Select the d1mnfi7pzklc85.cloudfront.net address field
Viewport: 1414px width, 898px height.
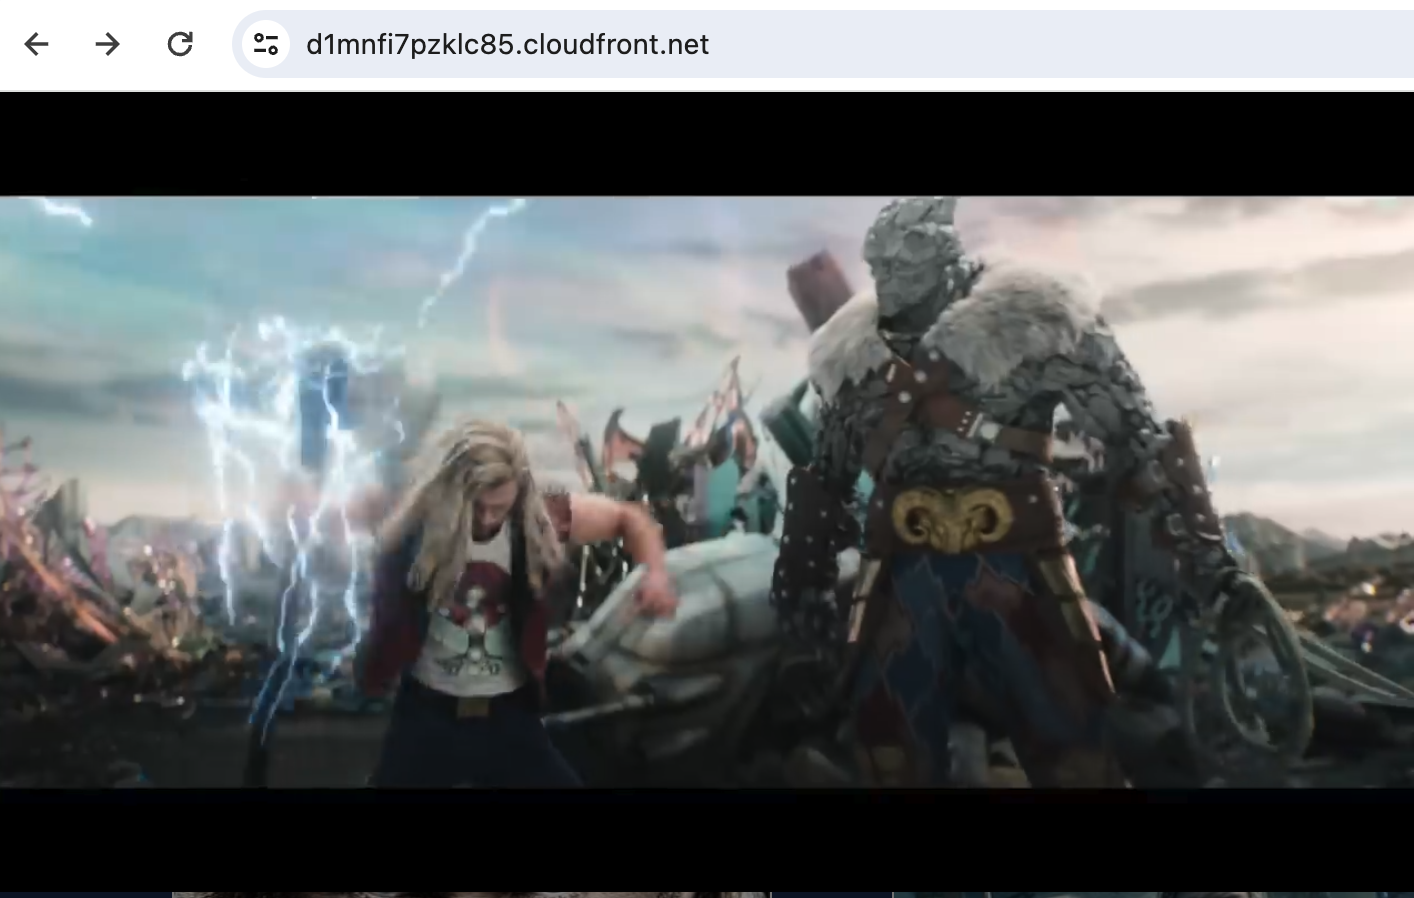tap(823, 44)
